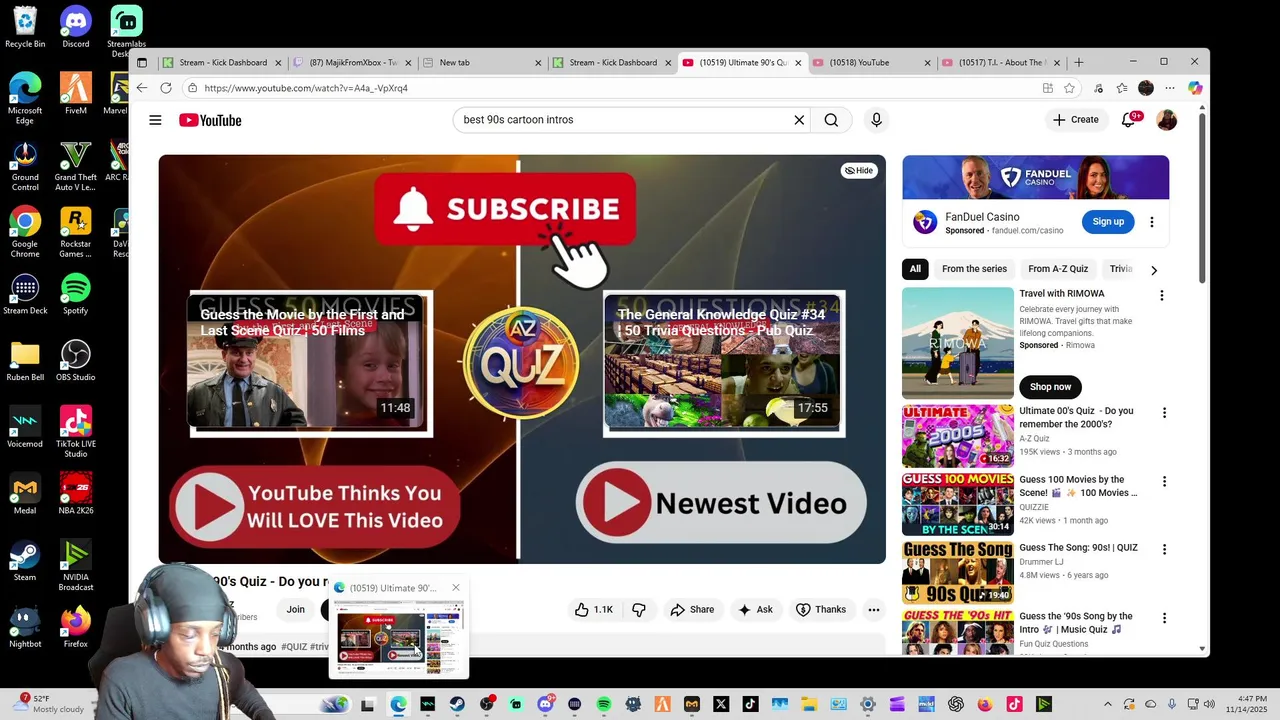Open options for Guess 100 Movies video
The width and height of the screenshot is (1280, 720).
tap(1163, 481)
